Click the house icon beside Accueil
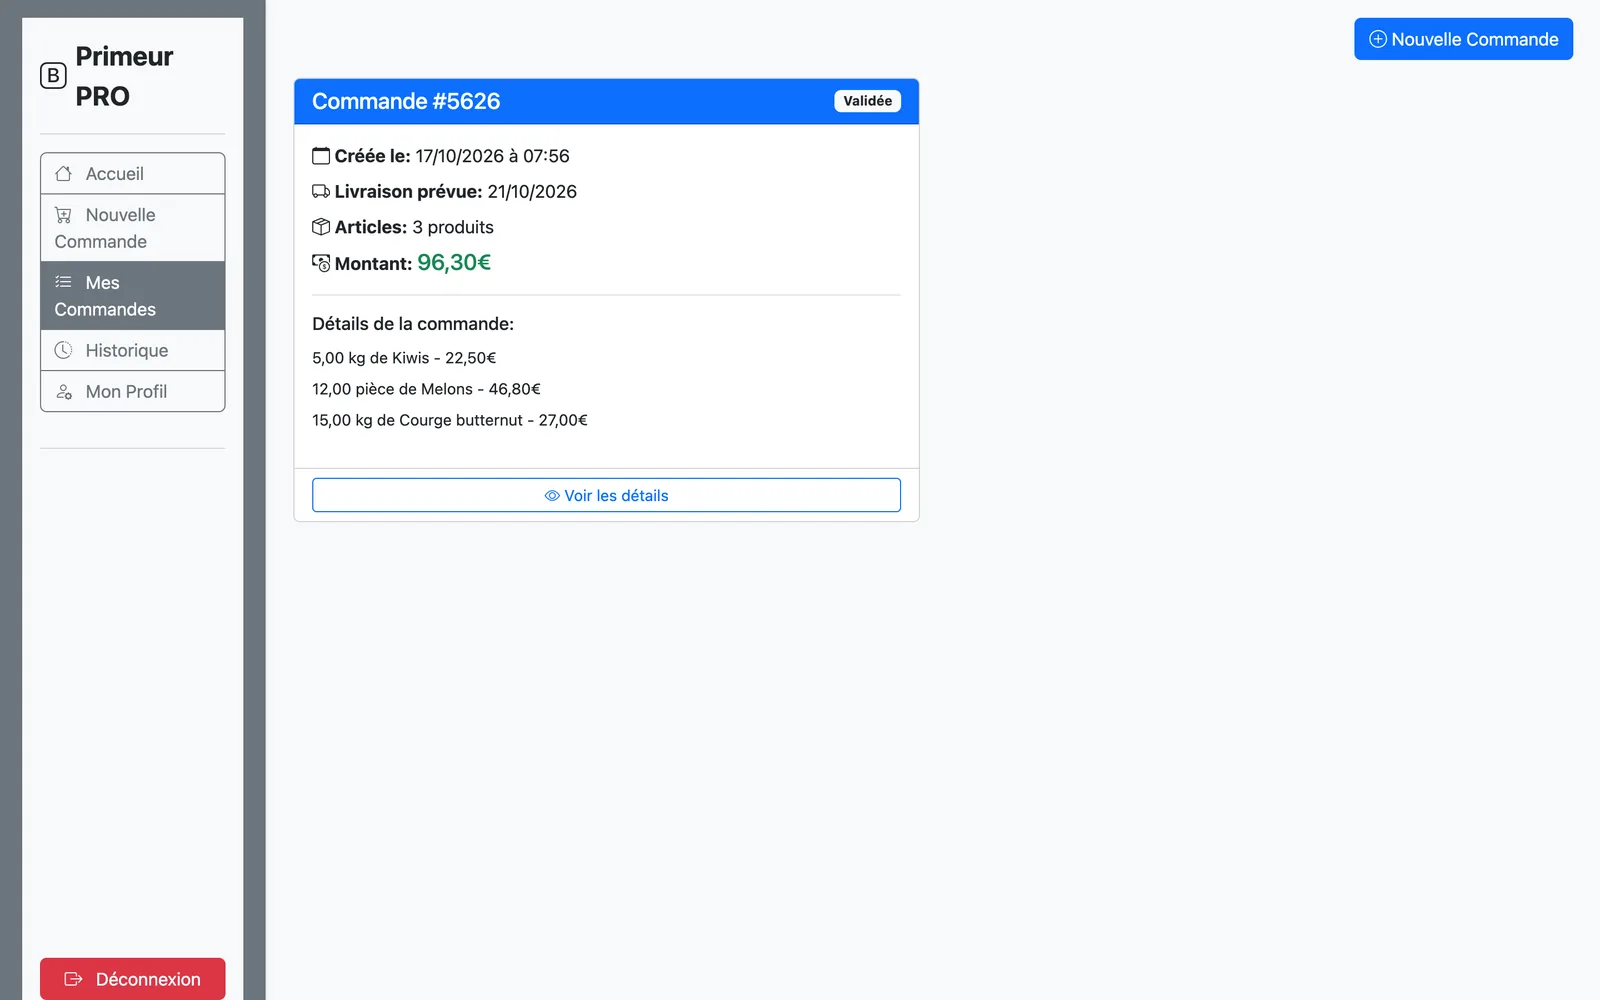Image resolution: width=1600 pixels, height=1000 pixels. (x=63, y=174)
